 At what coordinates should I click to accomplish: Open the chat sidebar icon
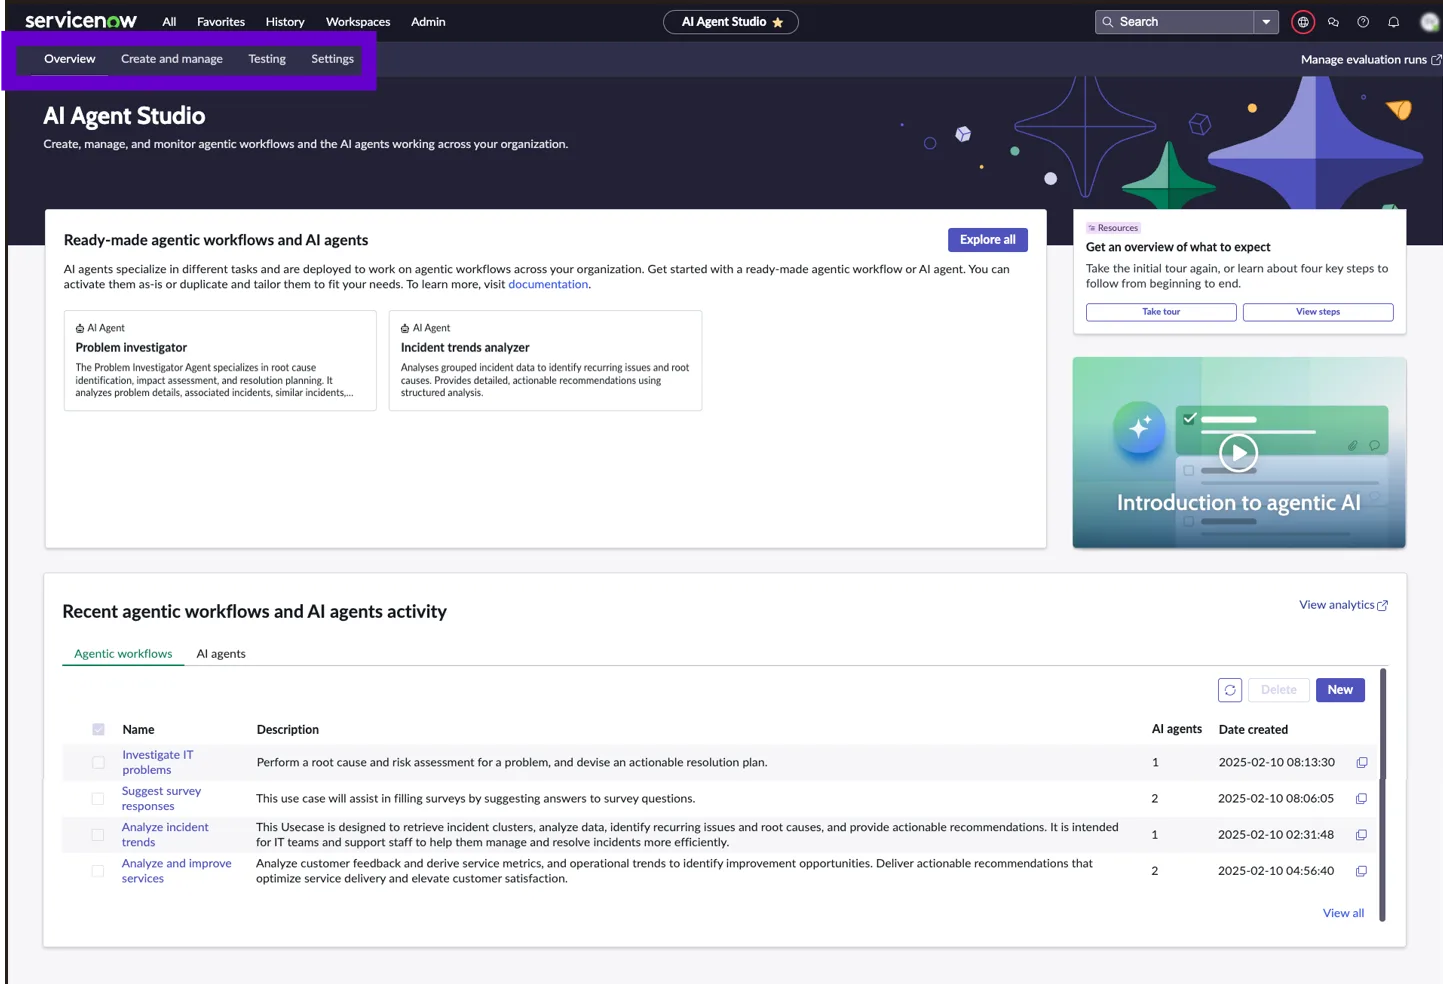coord(1333,22)
